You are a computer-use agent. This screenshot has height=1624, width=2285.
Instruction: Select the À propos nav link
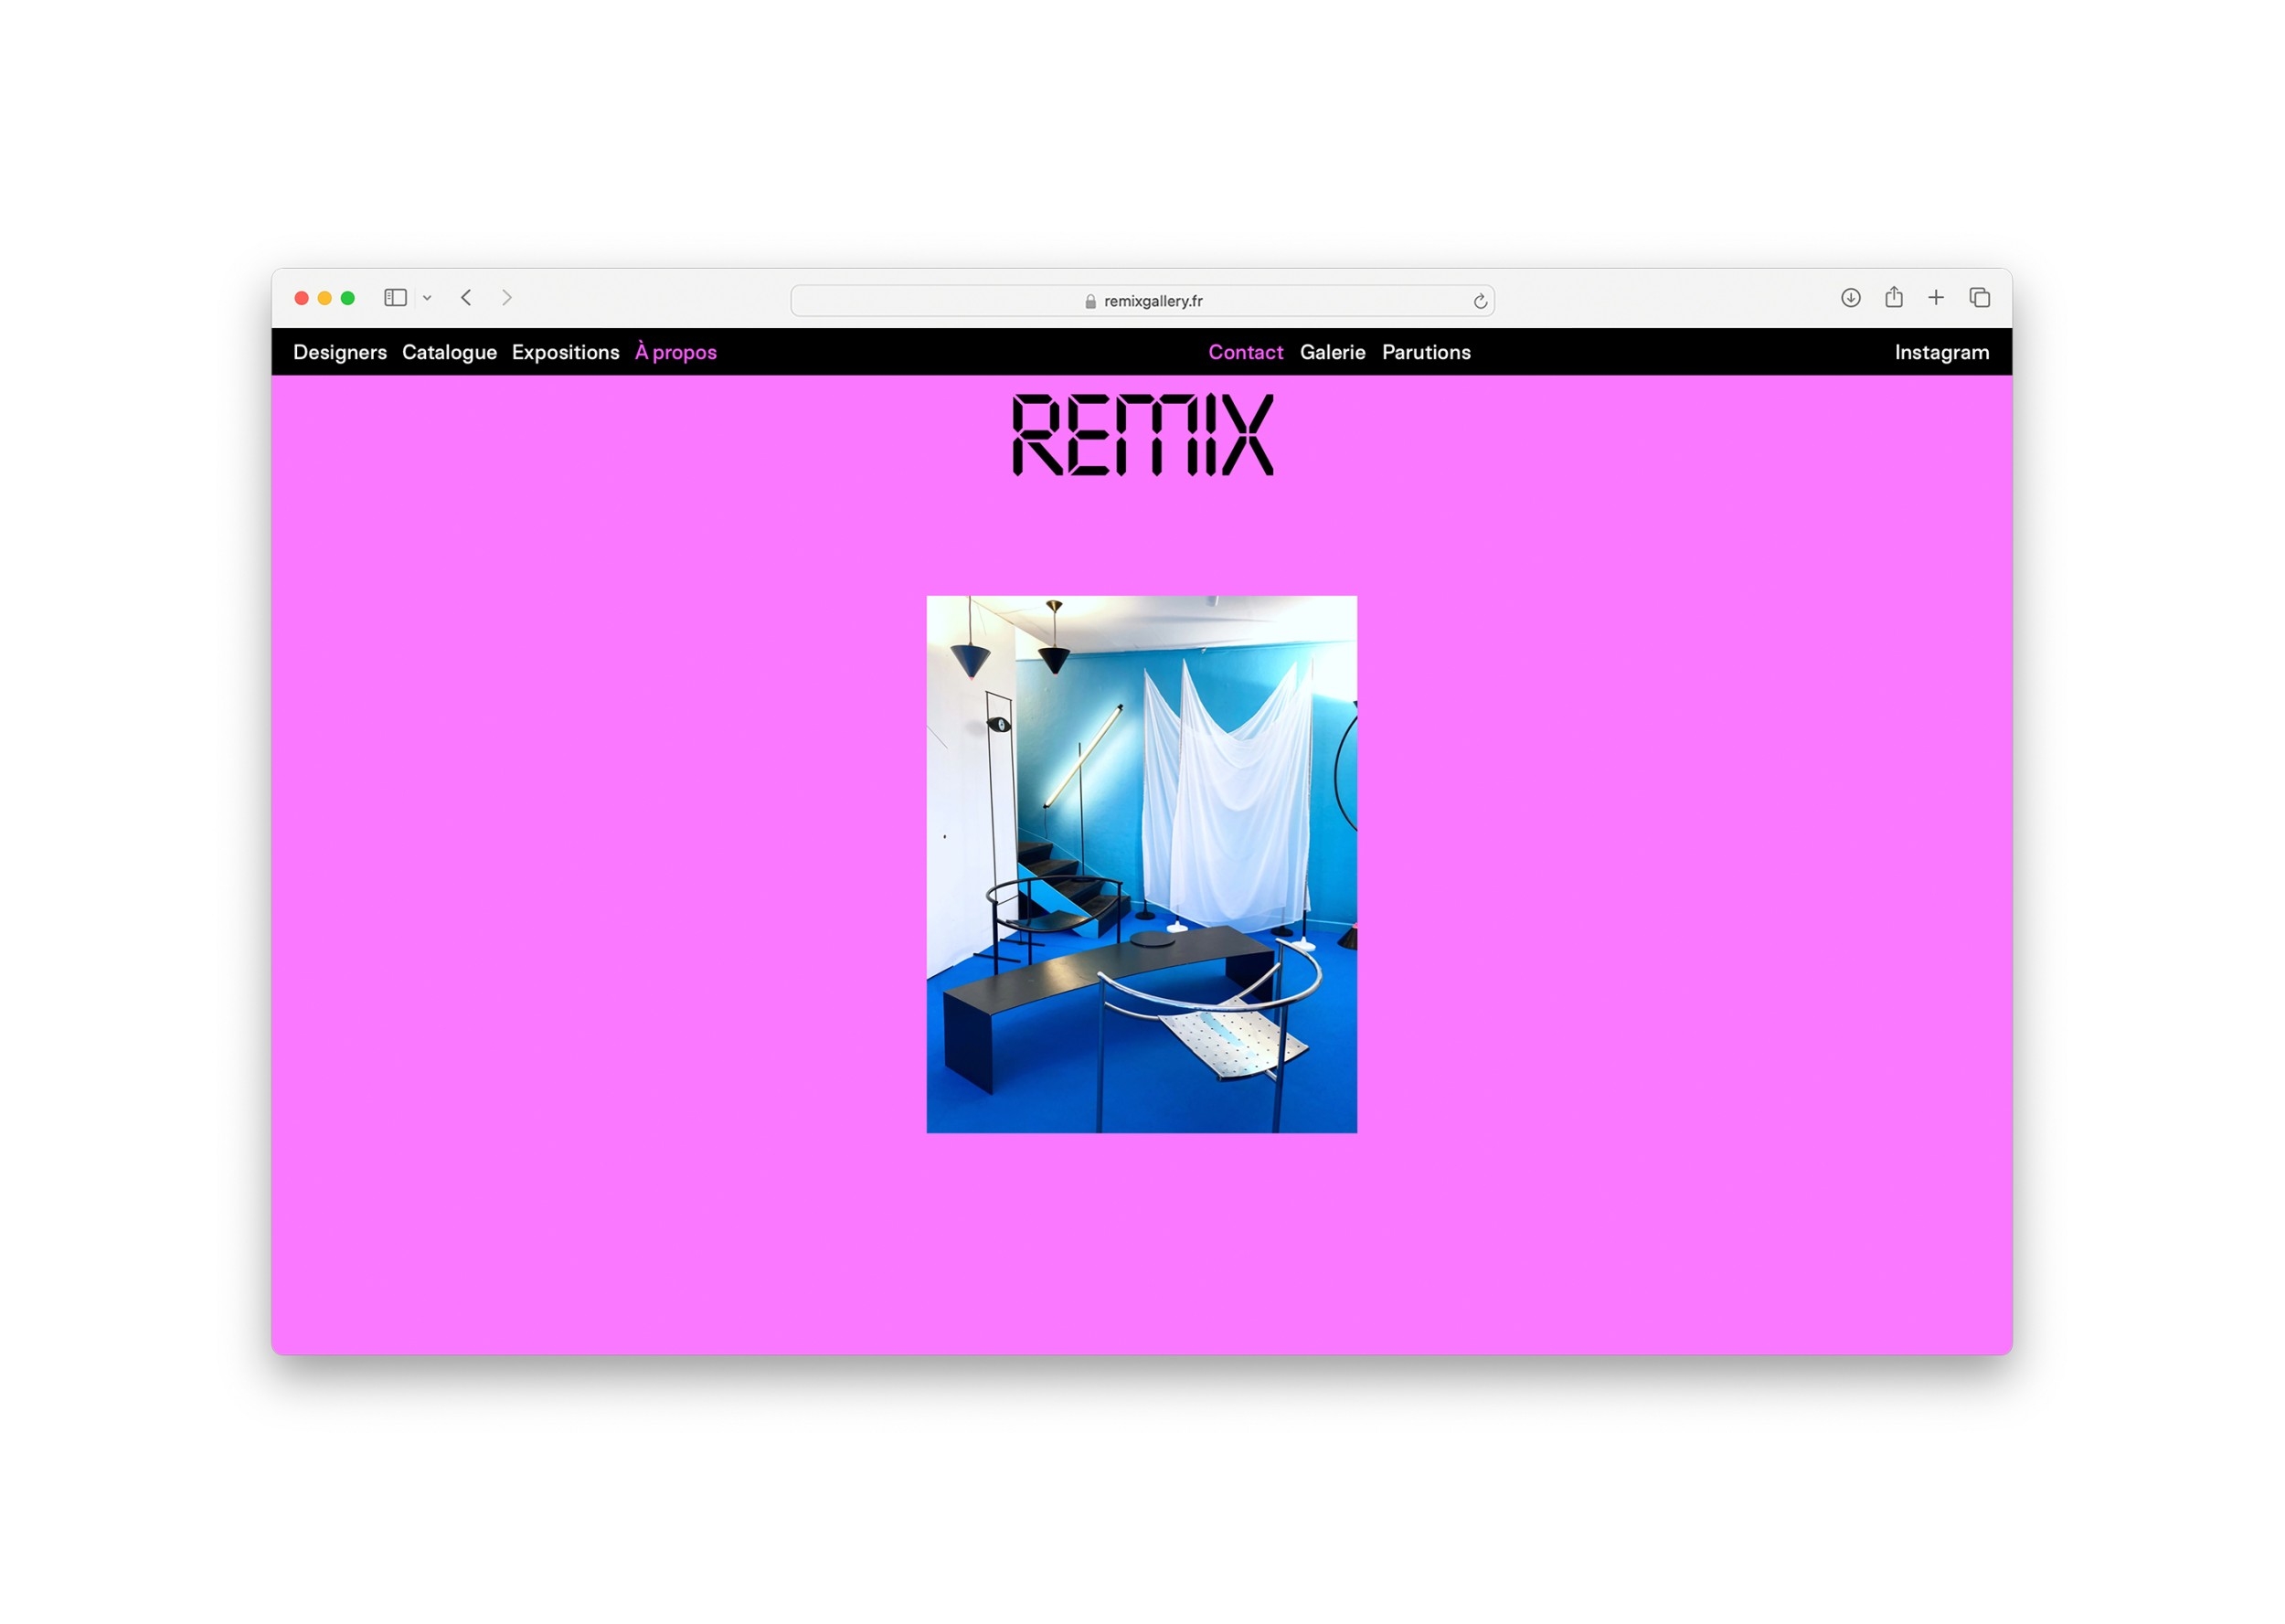pos(676,352)
